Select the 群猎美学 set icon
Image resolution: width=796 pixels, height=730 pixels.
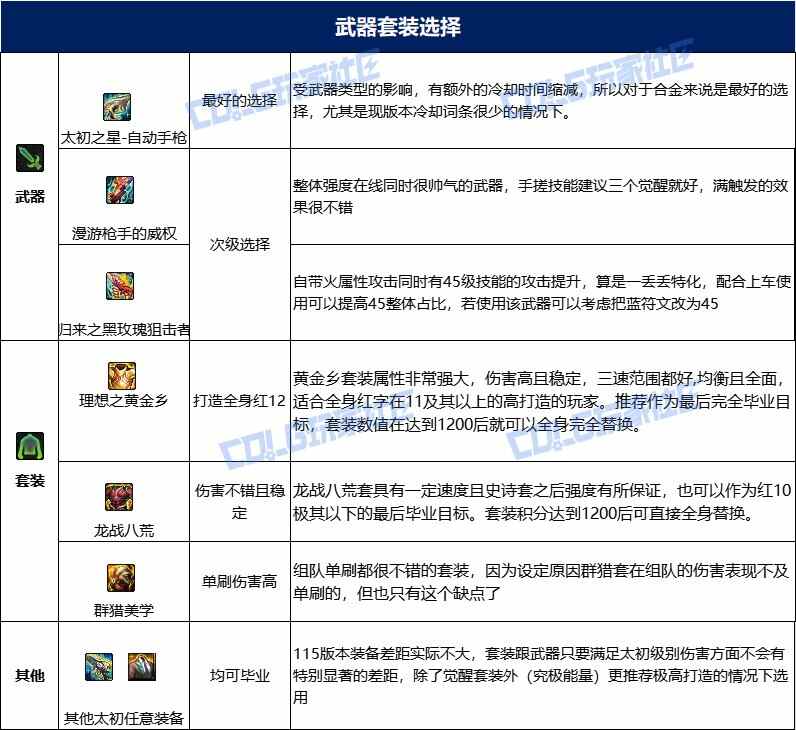(121, 578)
